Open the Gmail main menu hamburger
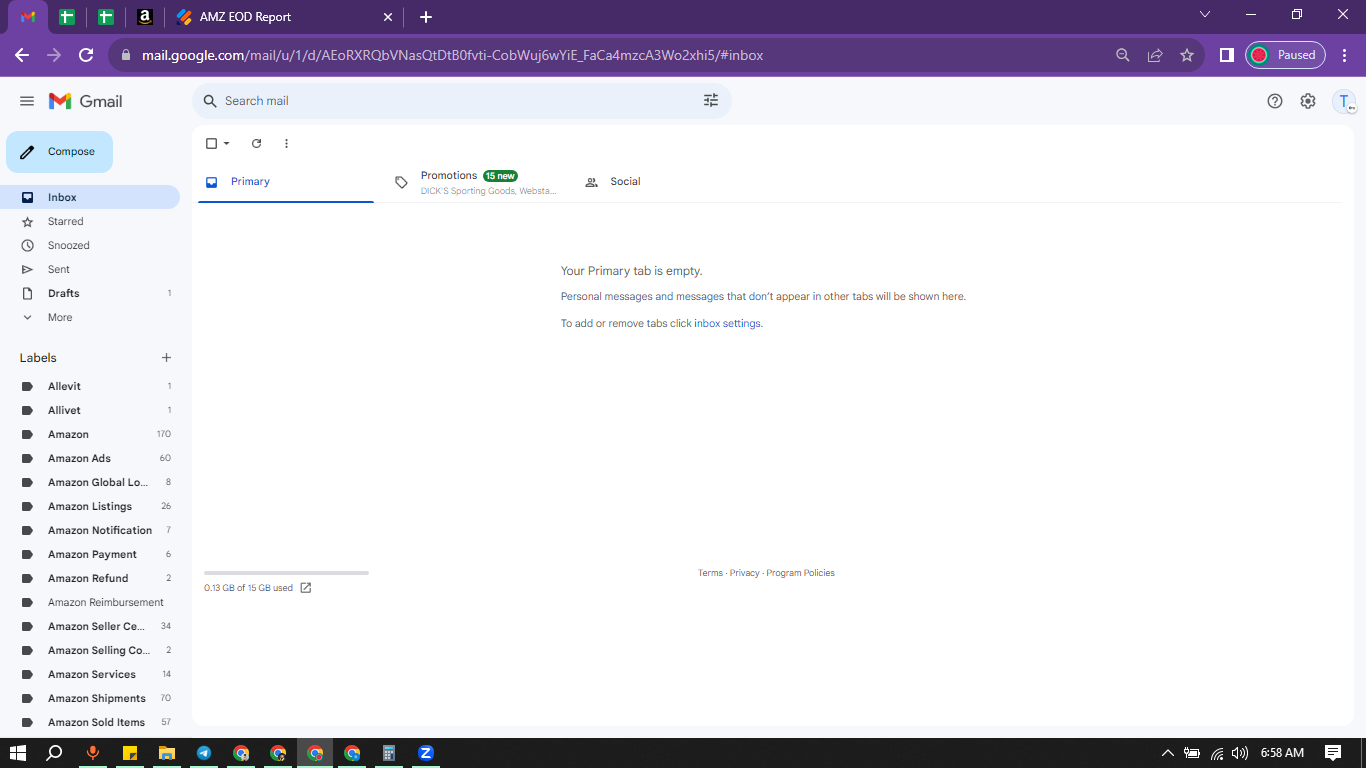The width and height of the screenshot is (1366, 768). click(x=27, y=101)
